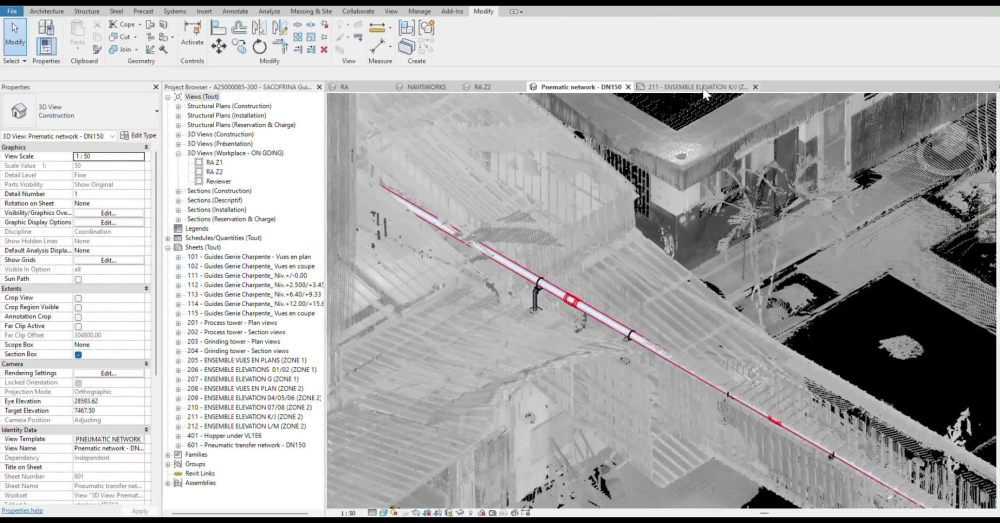1000x523 pixels.
Task: Collapse the Sheets (Tout) node
Action: point(168,247)
